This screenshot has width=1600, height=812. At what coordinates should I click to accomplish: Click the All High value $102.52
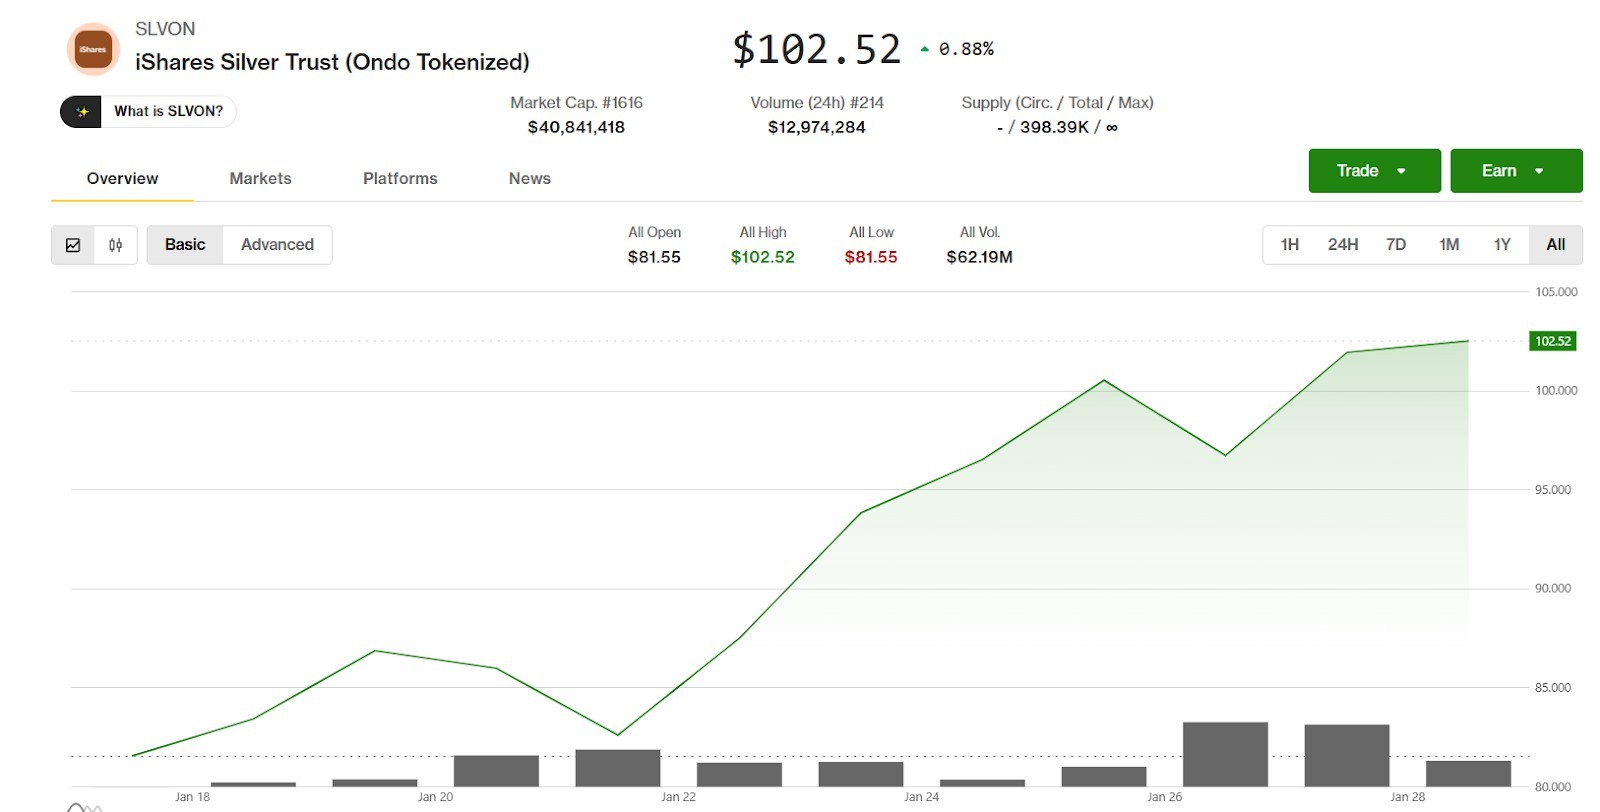pyautogui.click(x=763, y=257)
